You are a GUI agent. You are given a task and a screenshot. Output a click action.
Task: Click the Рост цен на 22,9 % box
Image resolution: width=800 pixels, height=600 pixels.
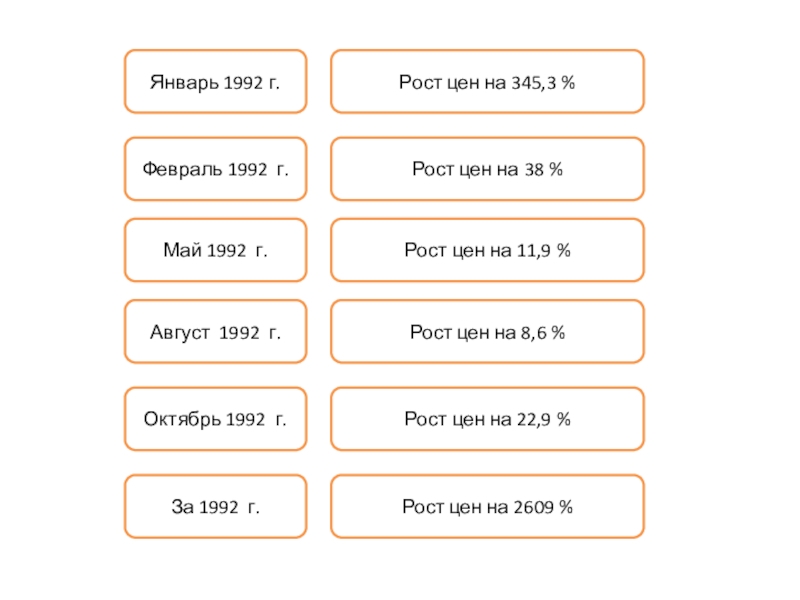[487, 419]
